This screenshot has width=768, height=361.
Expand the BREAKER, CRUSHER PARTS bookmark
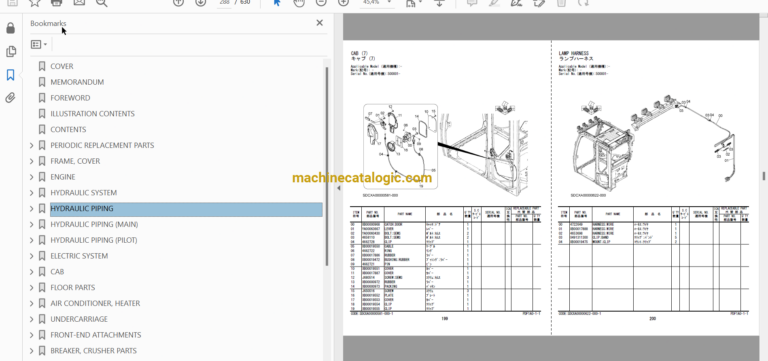click(32, 351)
